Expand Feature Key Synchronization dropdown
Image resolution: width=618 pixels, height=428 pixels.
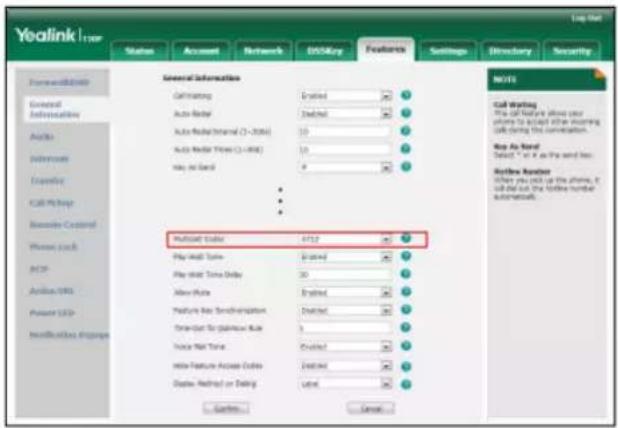click(387, 311)
